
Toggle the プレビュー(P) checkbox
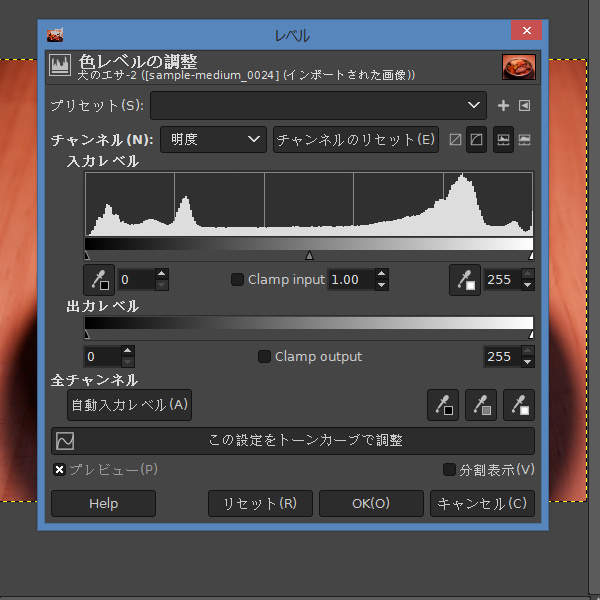(x=59, y=469)
